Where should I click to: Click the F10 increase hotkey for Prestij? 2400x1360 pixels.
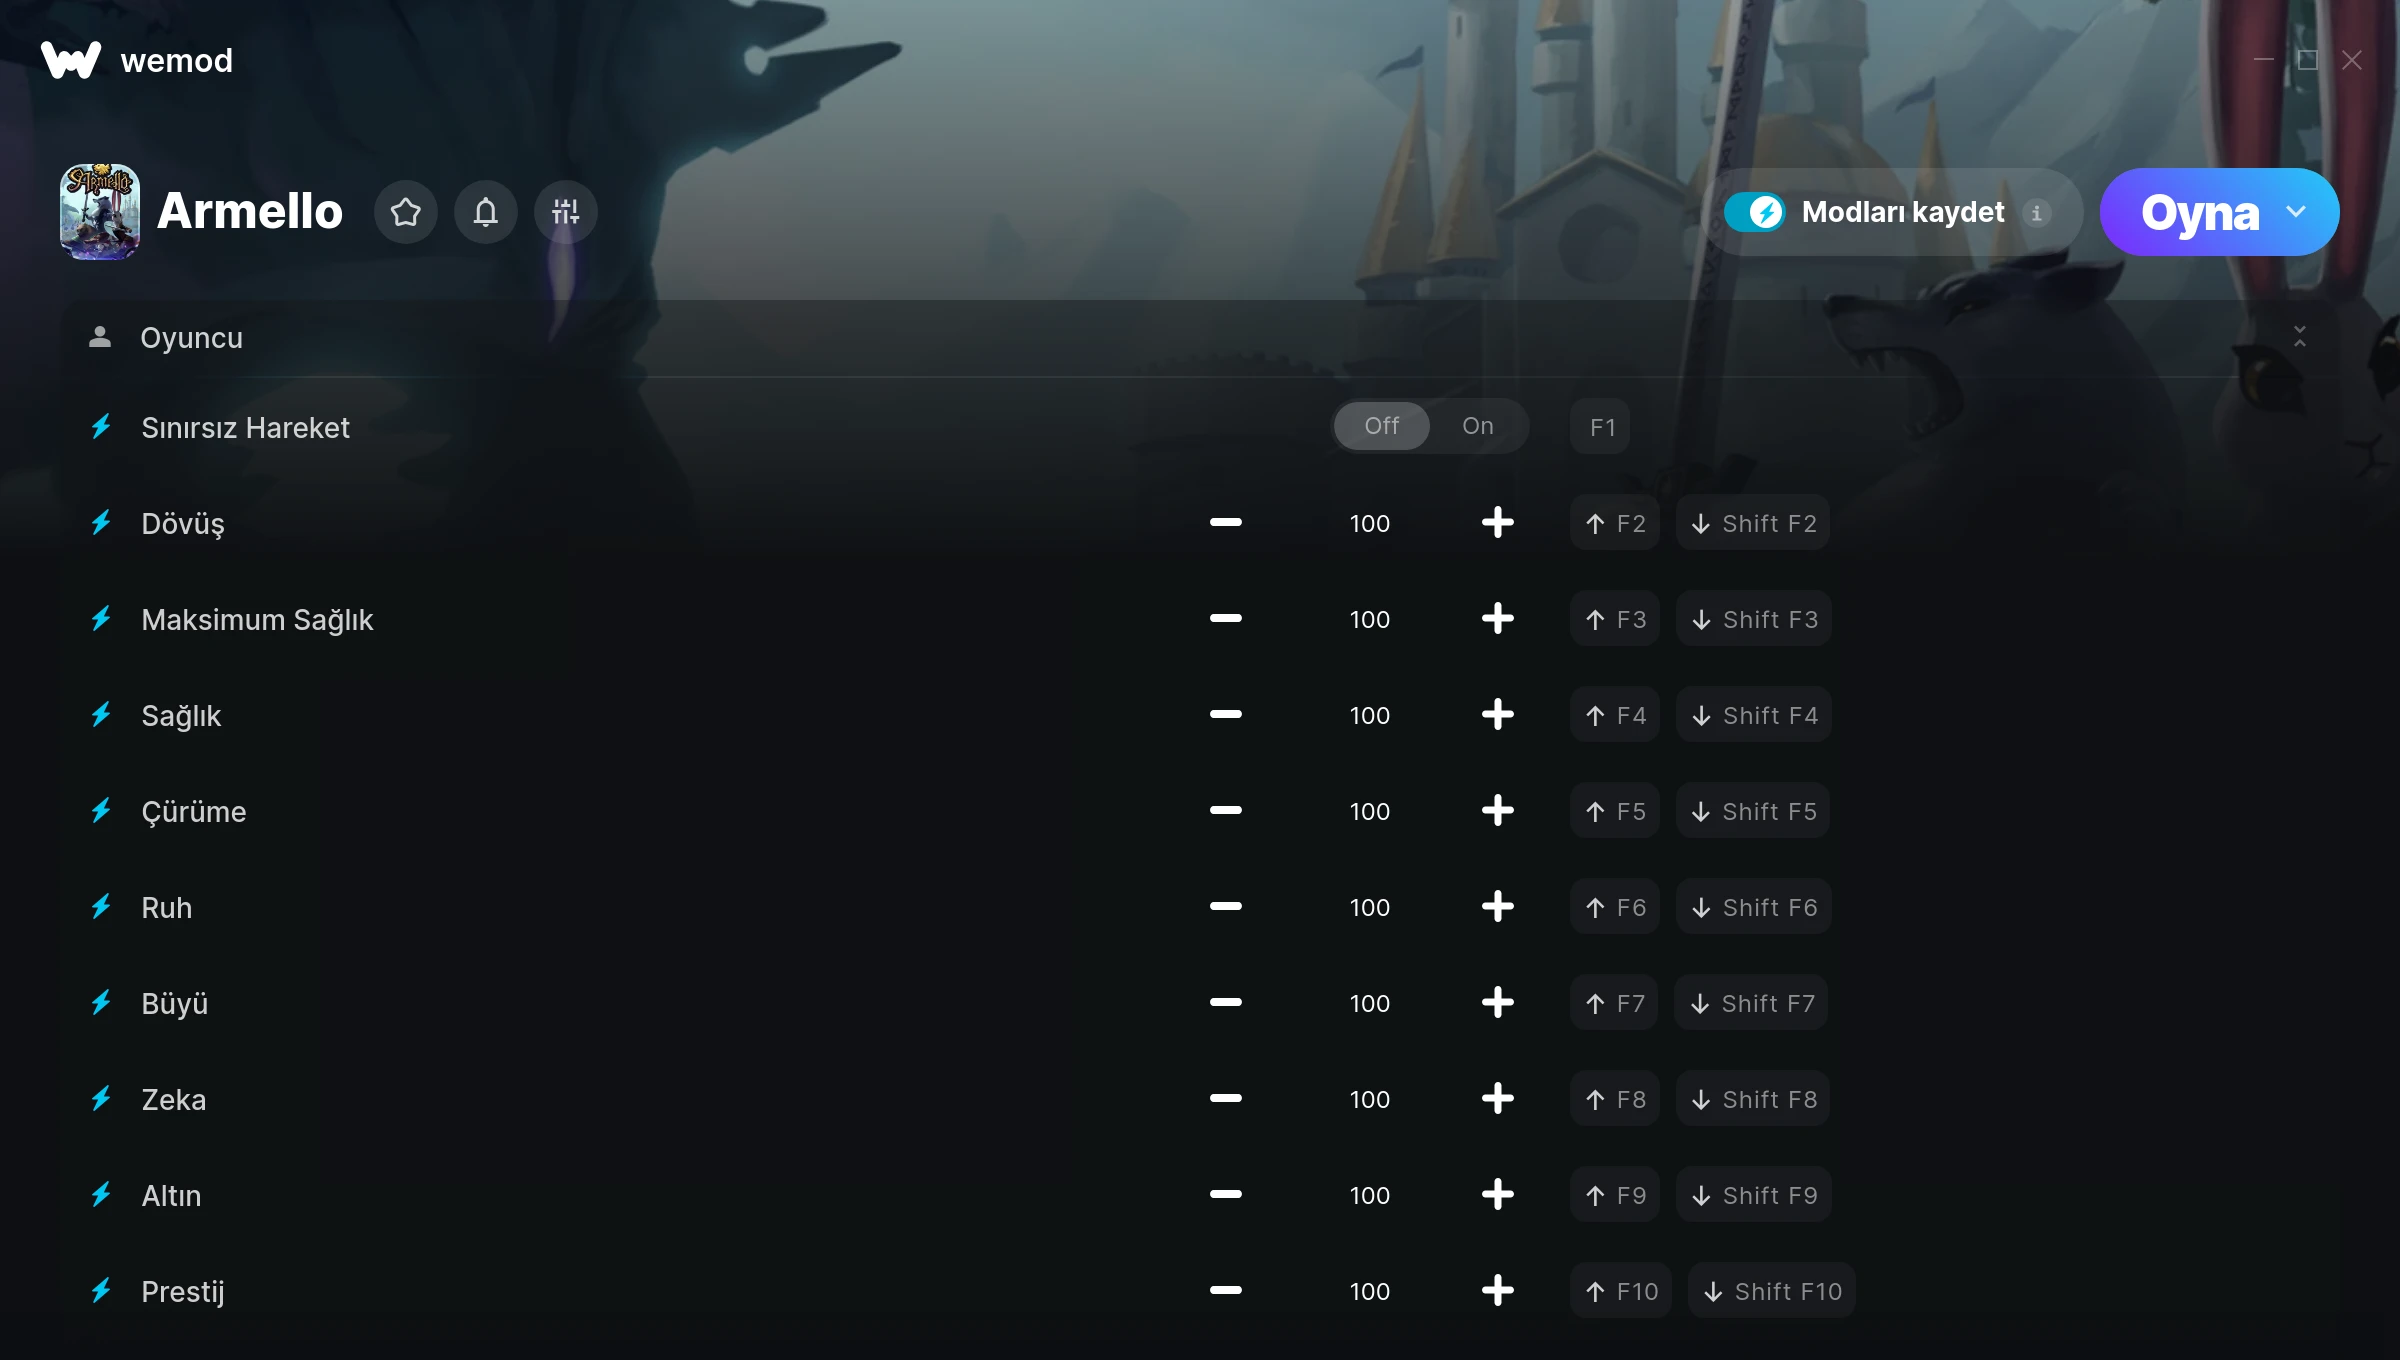pos(1621,1291)
